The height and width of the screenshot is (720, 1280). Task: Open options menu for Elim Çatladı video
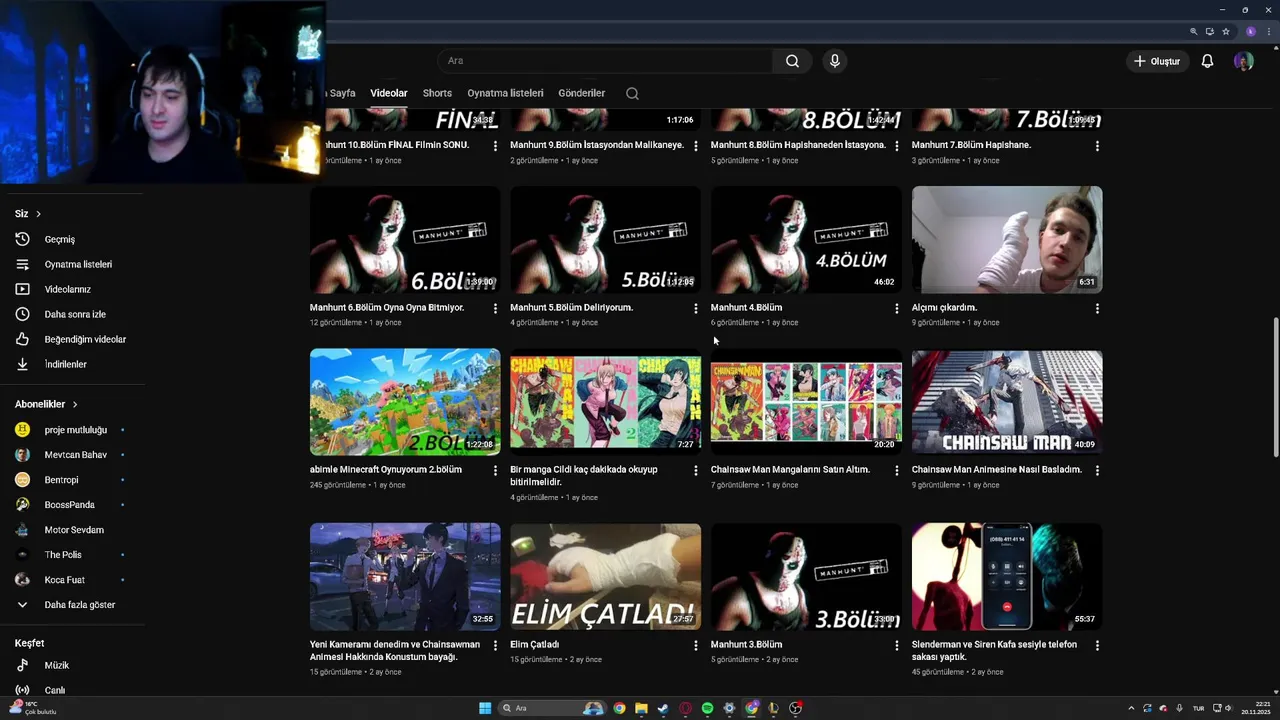click(x=696, y=646)
